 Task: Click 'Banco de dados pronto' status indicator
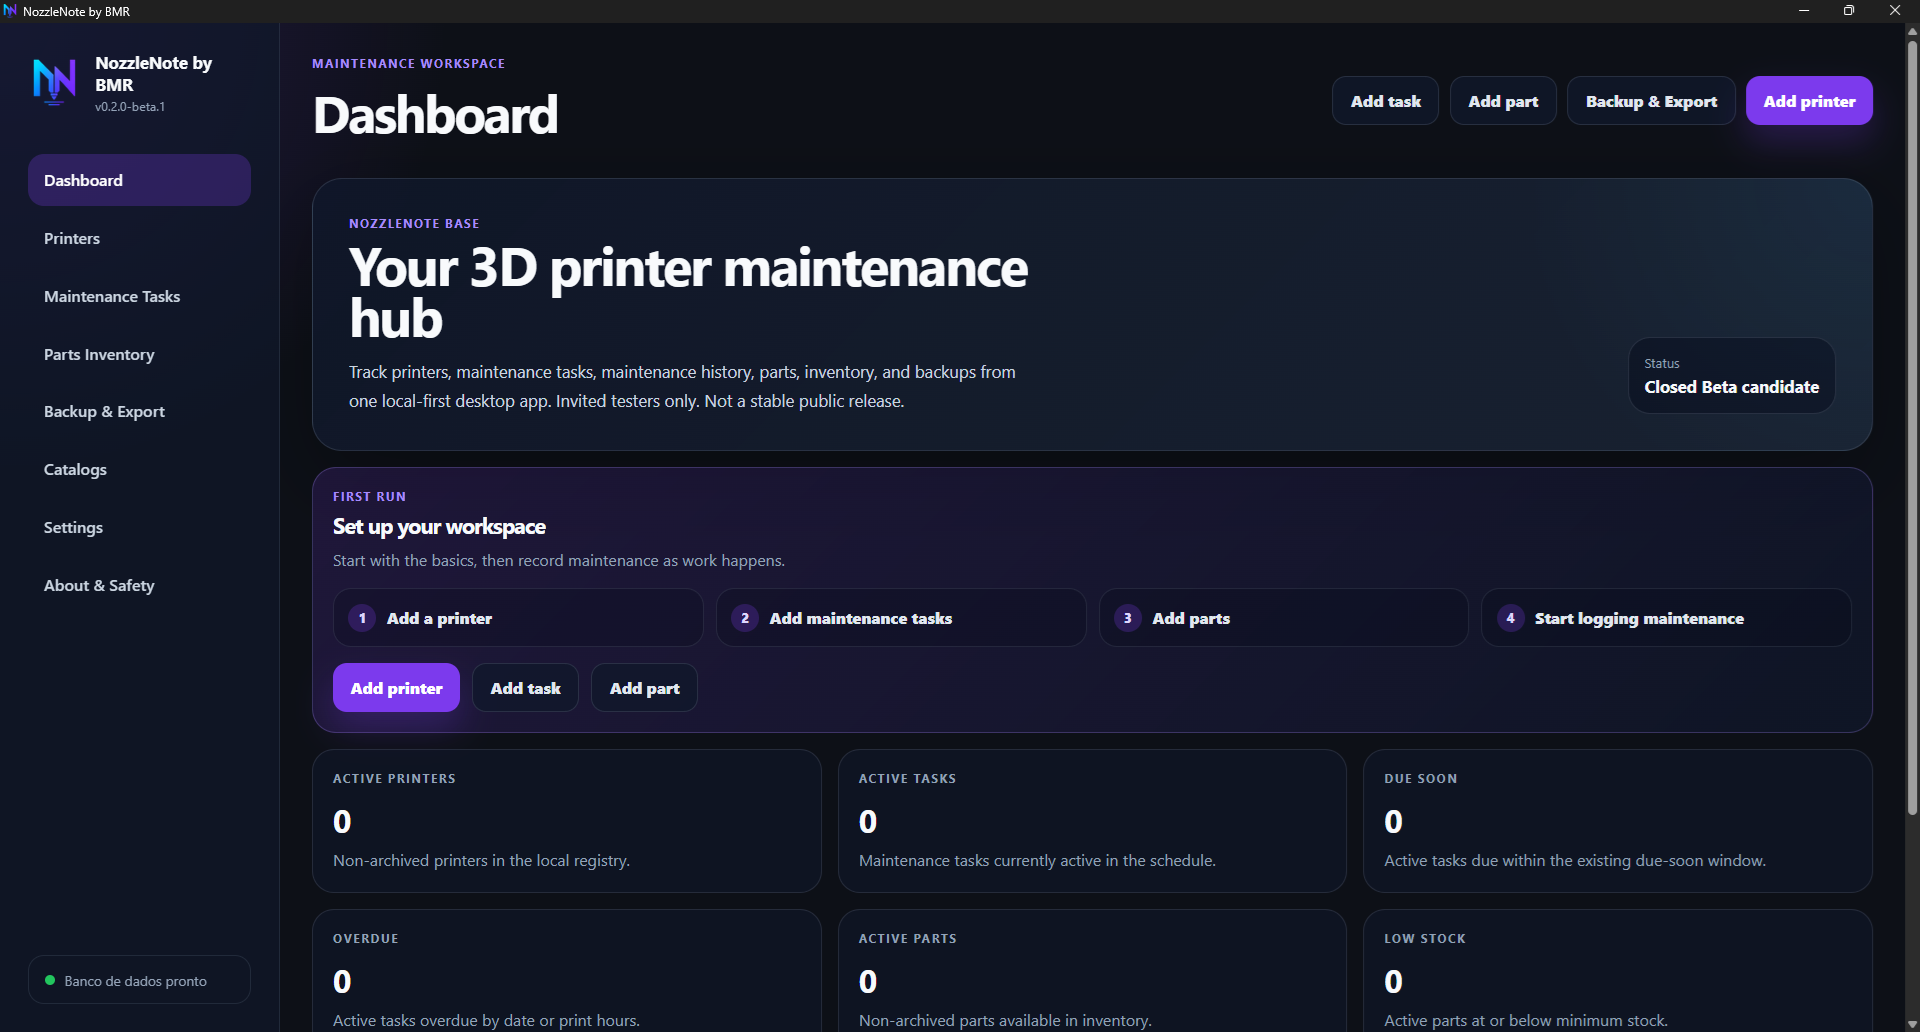click(139, 980)
